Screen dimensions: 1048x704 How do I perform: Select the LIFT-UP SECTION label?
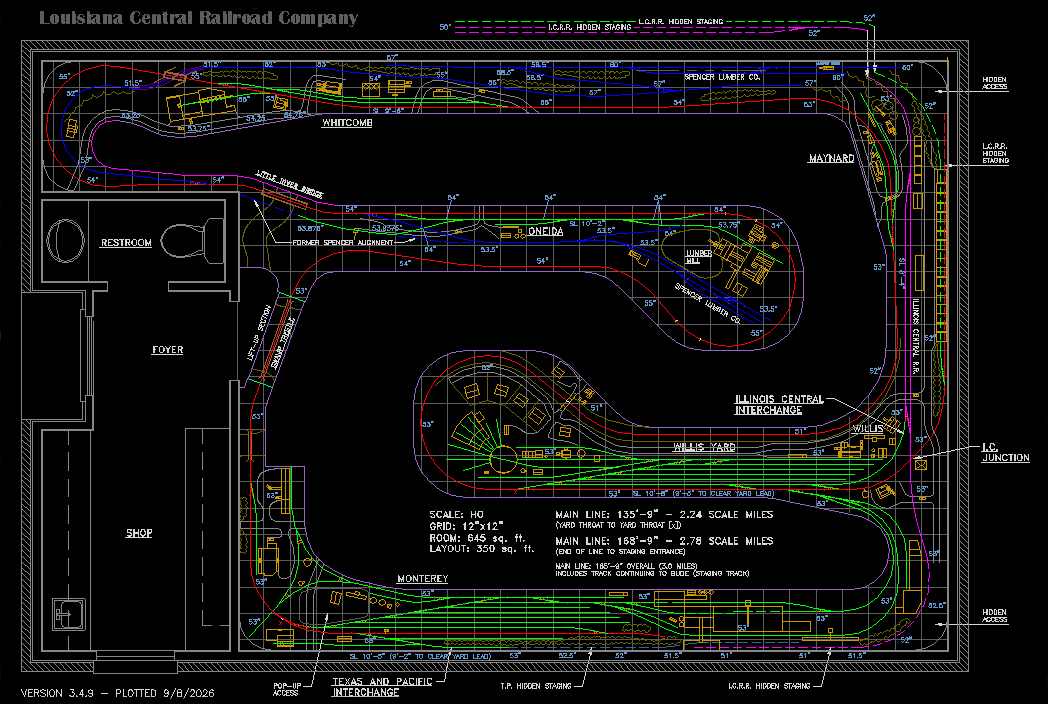[x=258, y=334]
